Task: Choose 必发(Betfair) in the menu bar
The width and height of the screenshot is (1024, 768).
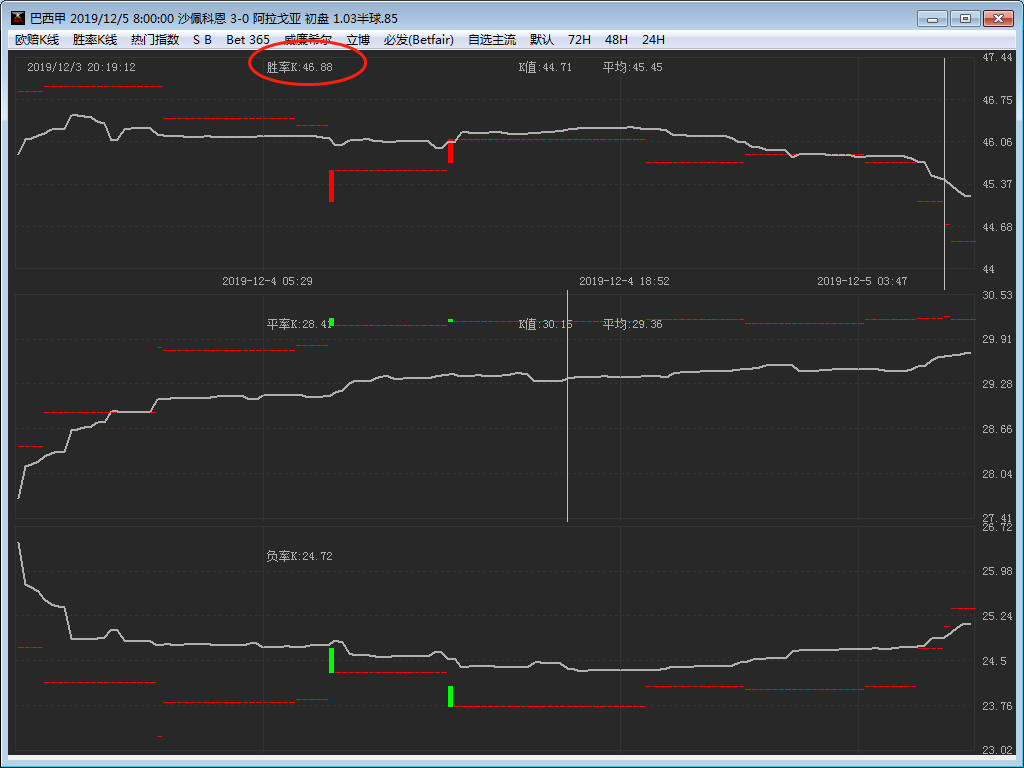Action: pos(419,40)
